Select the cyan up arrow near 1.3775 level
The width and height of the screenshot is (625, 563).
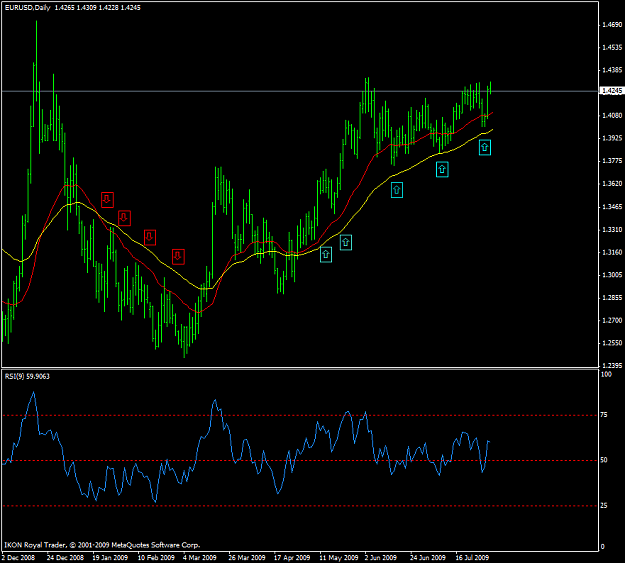point(442,169)
